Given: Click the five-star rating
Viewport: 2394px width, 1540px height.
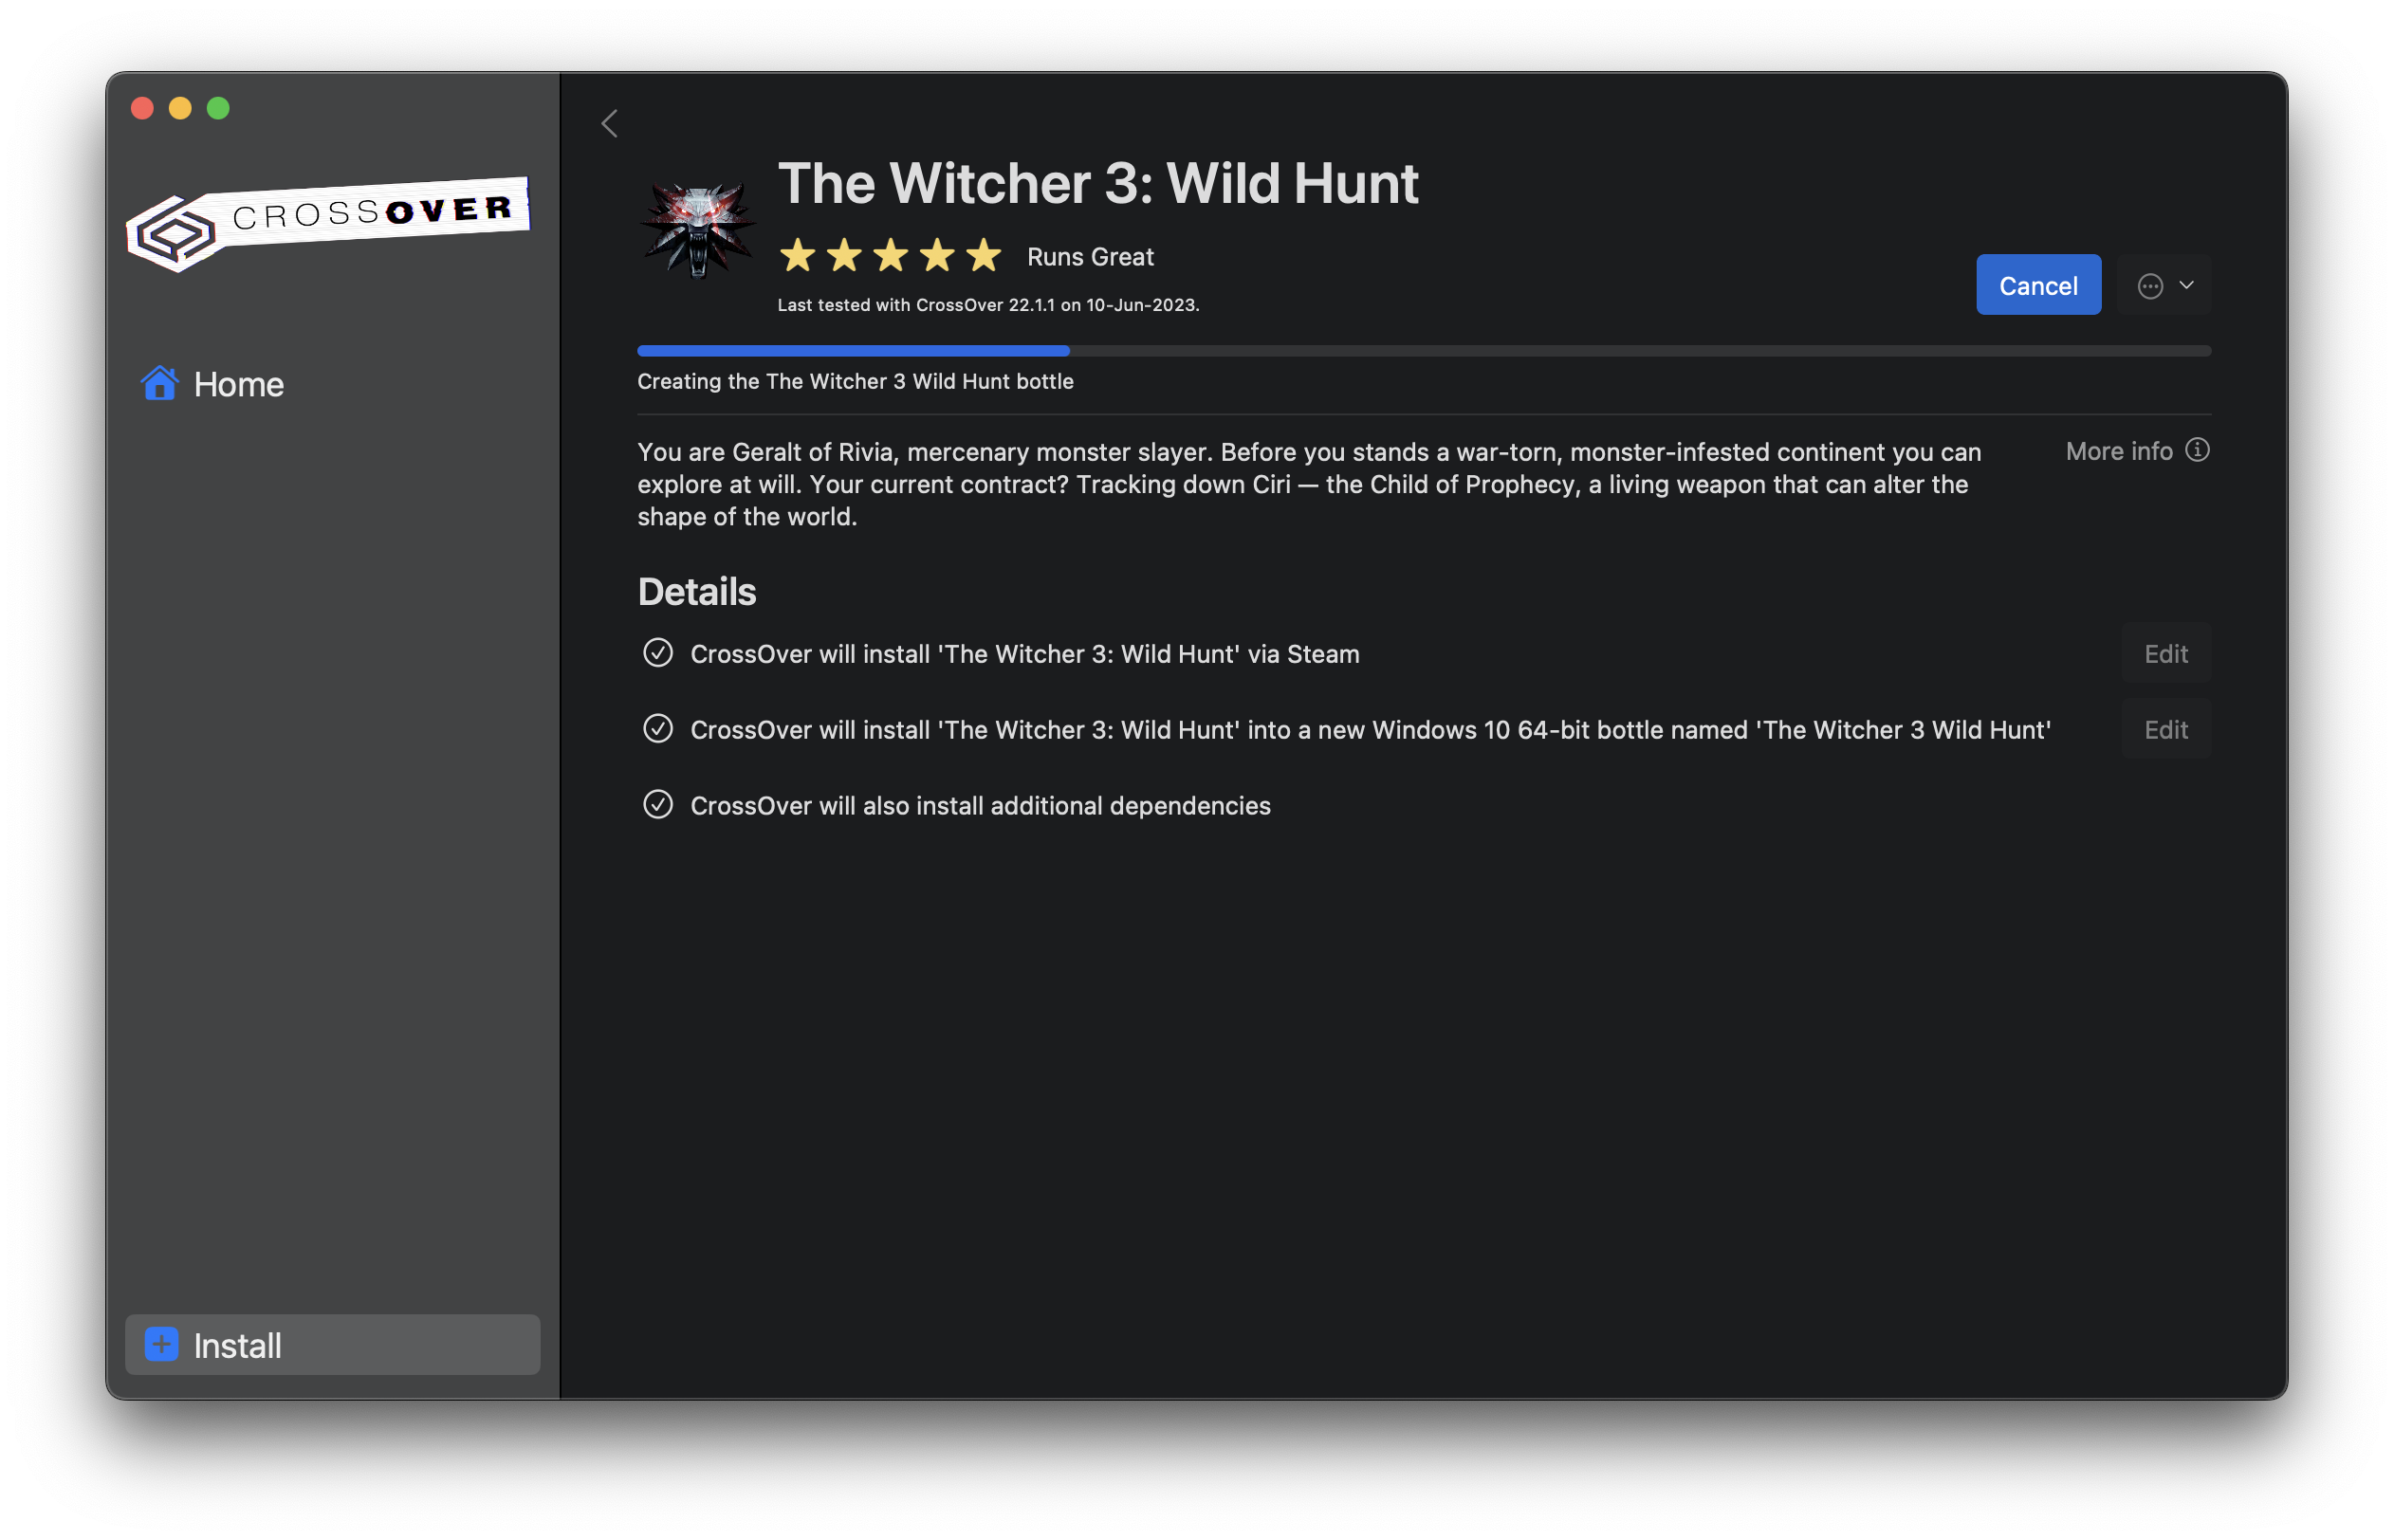Looking at the screenshot, I should (x=890, y=256).
